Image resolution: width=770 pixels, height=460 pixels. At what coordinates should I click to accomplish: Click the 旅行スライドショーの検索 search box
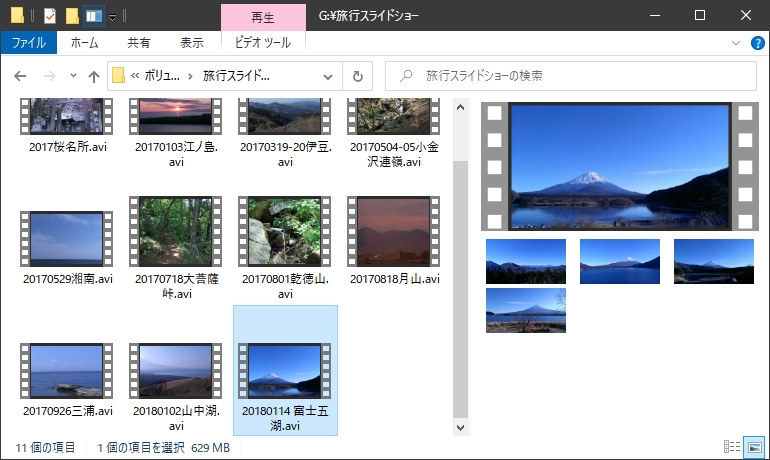pos(571,76)
